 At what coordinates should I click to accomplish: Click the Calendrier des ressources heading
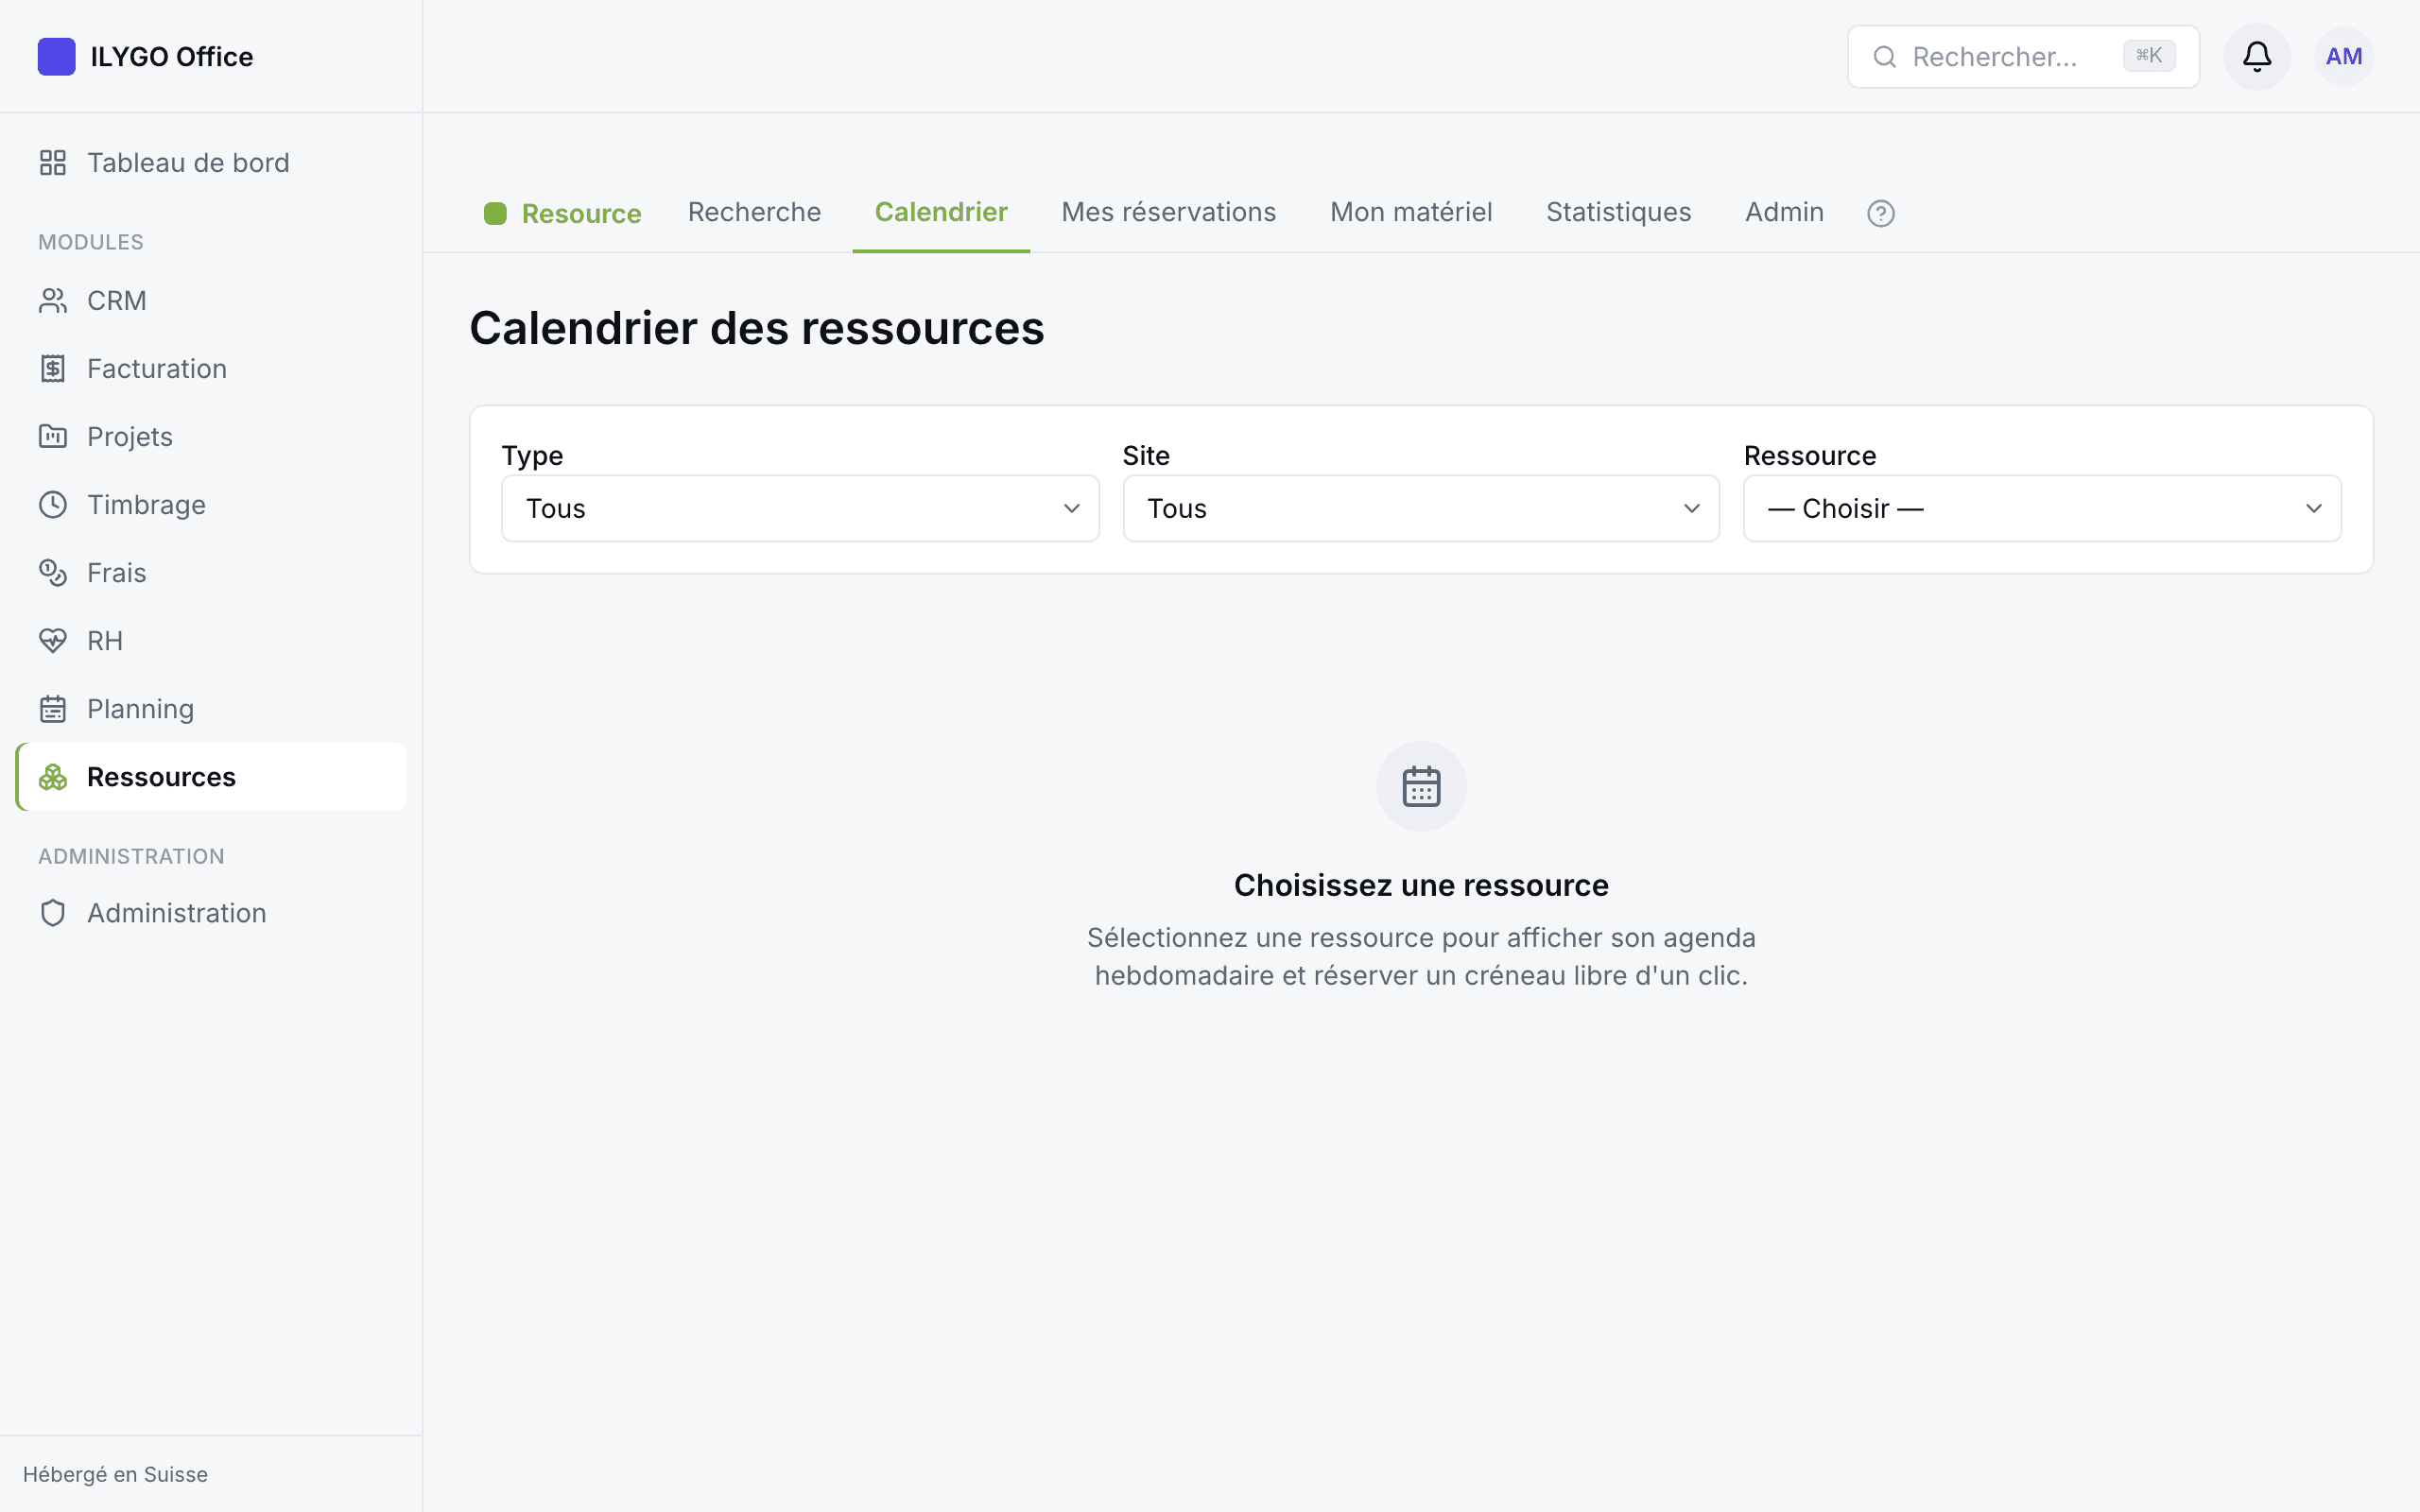click(x=757, y=329)
